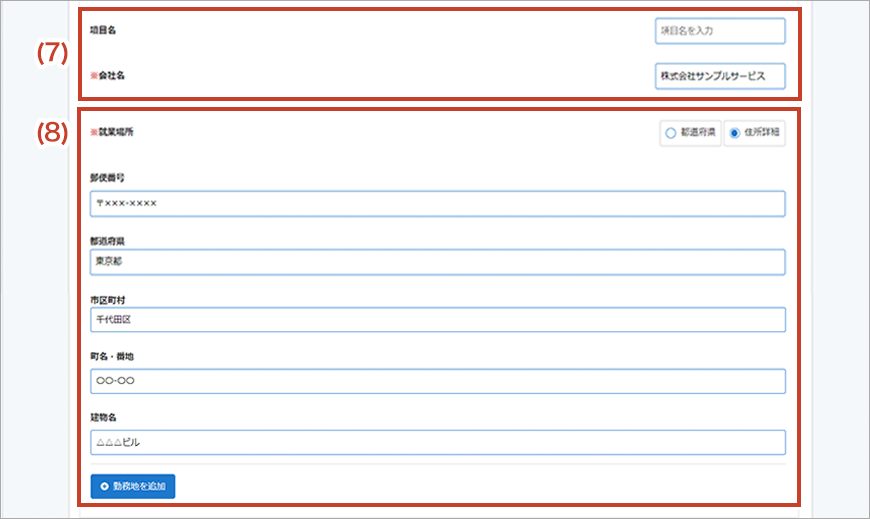
Task: Click the 町名・番地 label text
Action: pos(111,355)
